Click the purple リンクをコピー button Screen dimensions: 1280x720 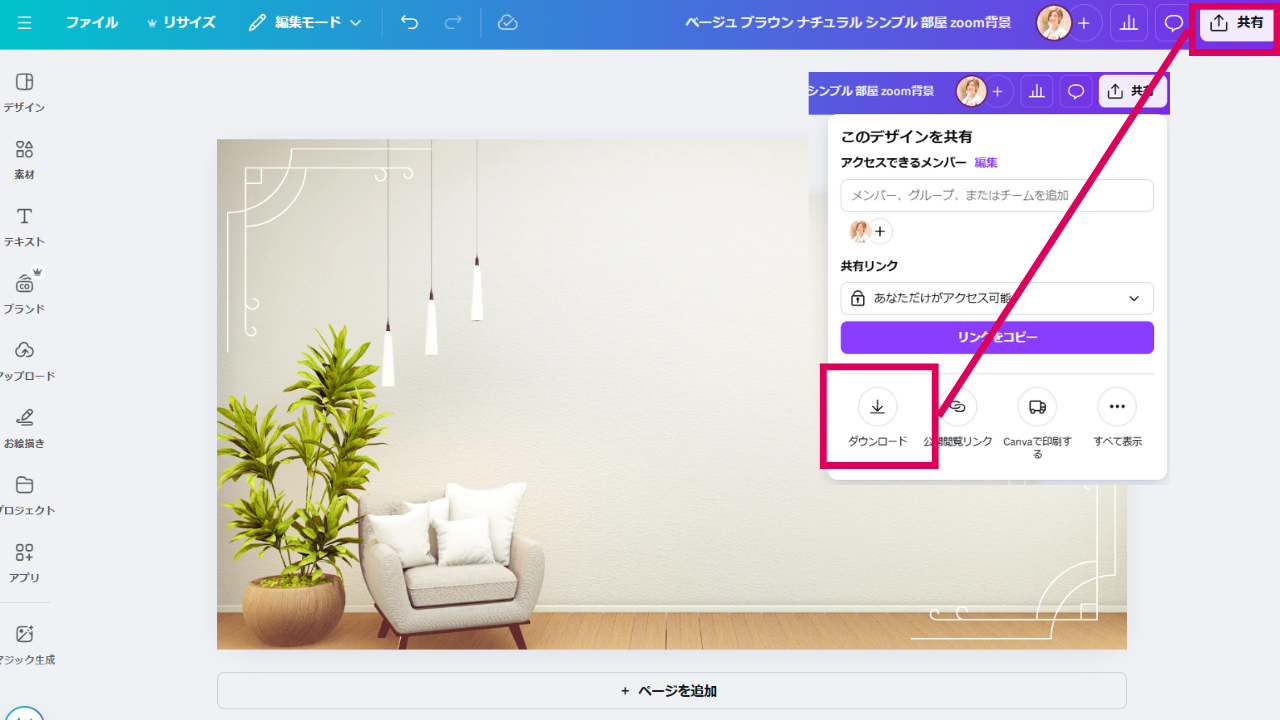point(997,337)
